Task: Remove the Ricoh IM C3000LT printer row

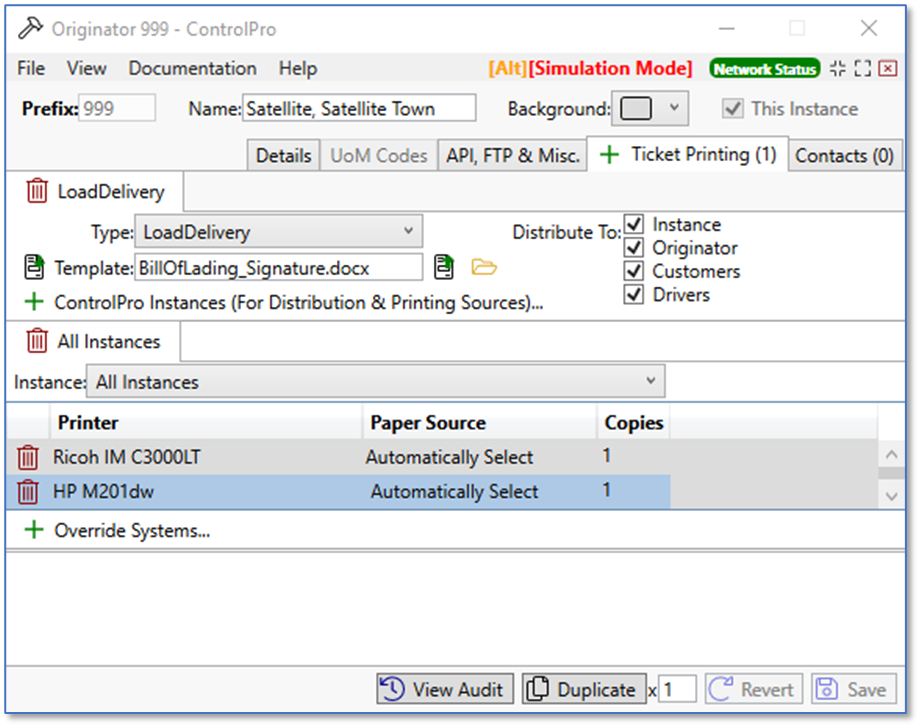Action: pyautogui.click(x=27, y=458)
